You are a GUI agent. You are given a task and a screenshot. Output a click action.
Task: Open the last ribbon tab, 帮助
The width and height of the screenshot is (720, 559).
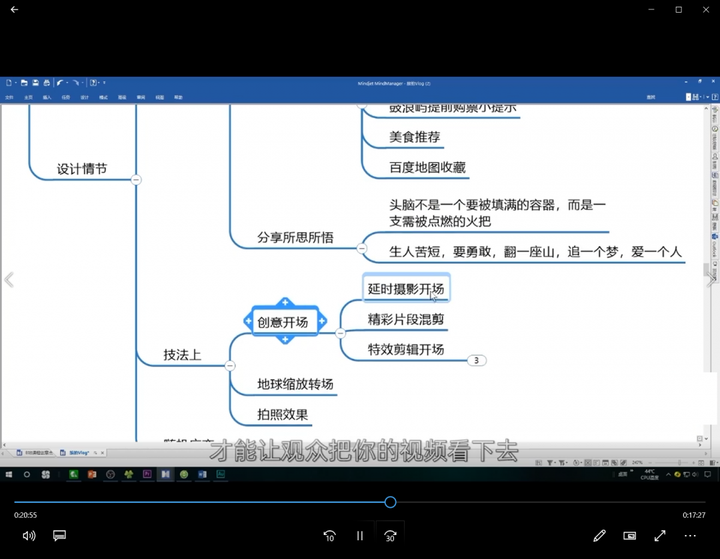pyautogui.click(x=178, y=97)
